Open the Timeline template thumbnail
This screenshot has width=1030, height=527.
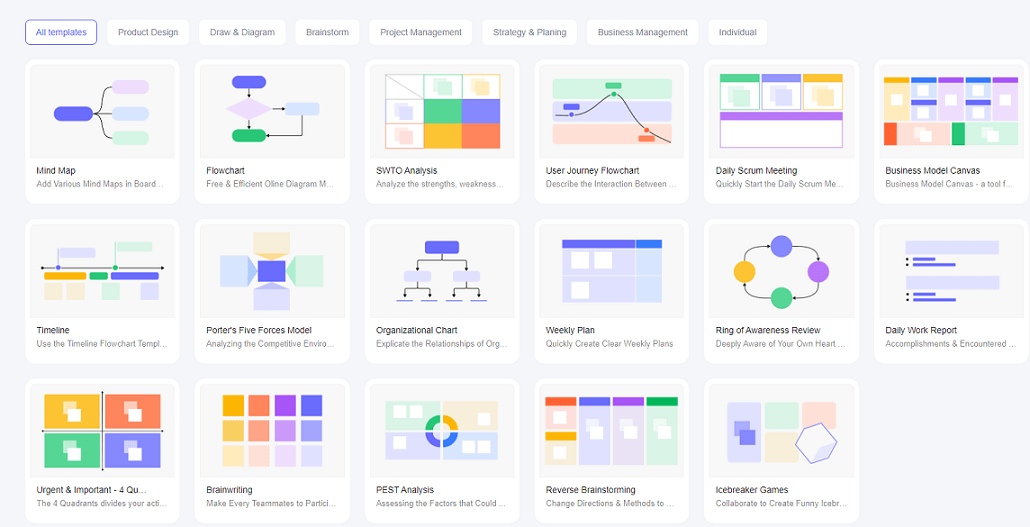click(x=102, y=271)
